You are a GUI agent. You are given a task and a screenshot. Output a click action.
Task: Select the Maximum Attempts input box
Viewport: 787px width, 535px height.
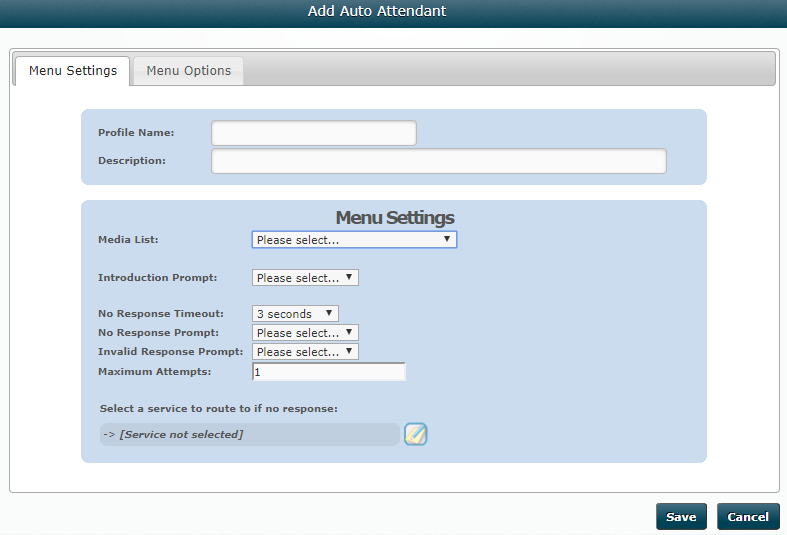click(329, 372)
